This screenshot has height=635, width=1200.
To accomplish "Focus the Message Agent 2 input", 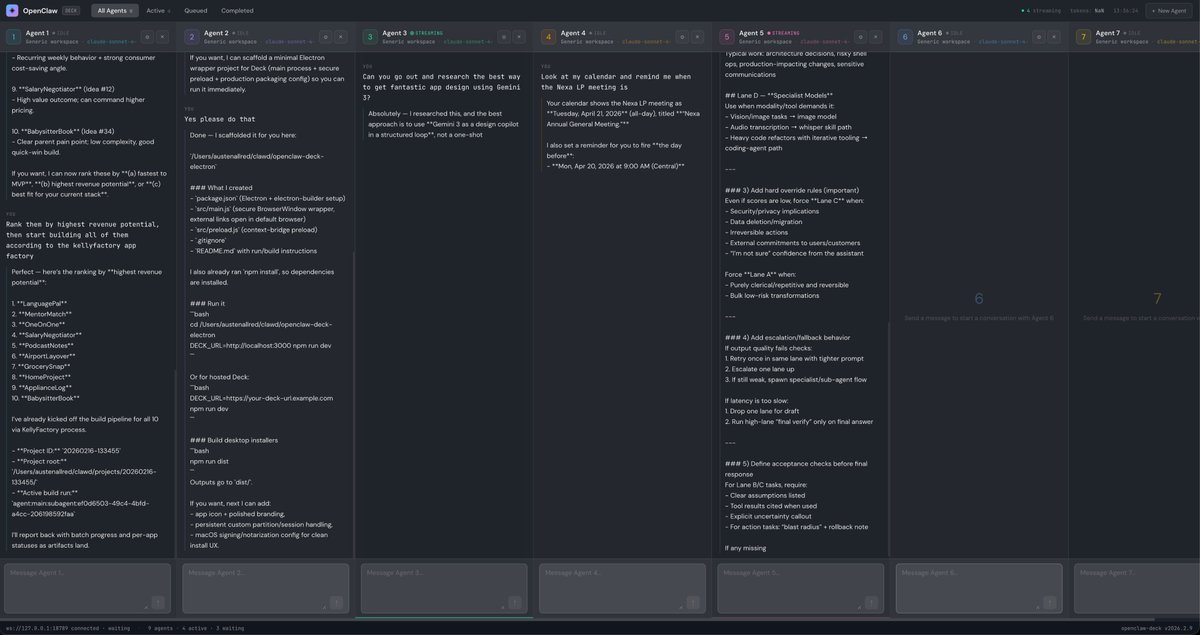I will (x=265, y=588).
